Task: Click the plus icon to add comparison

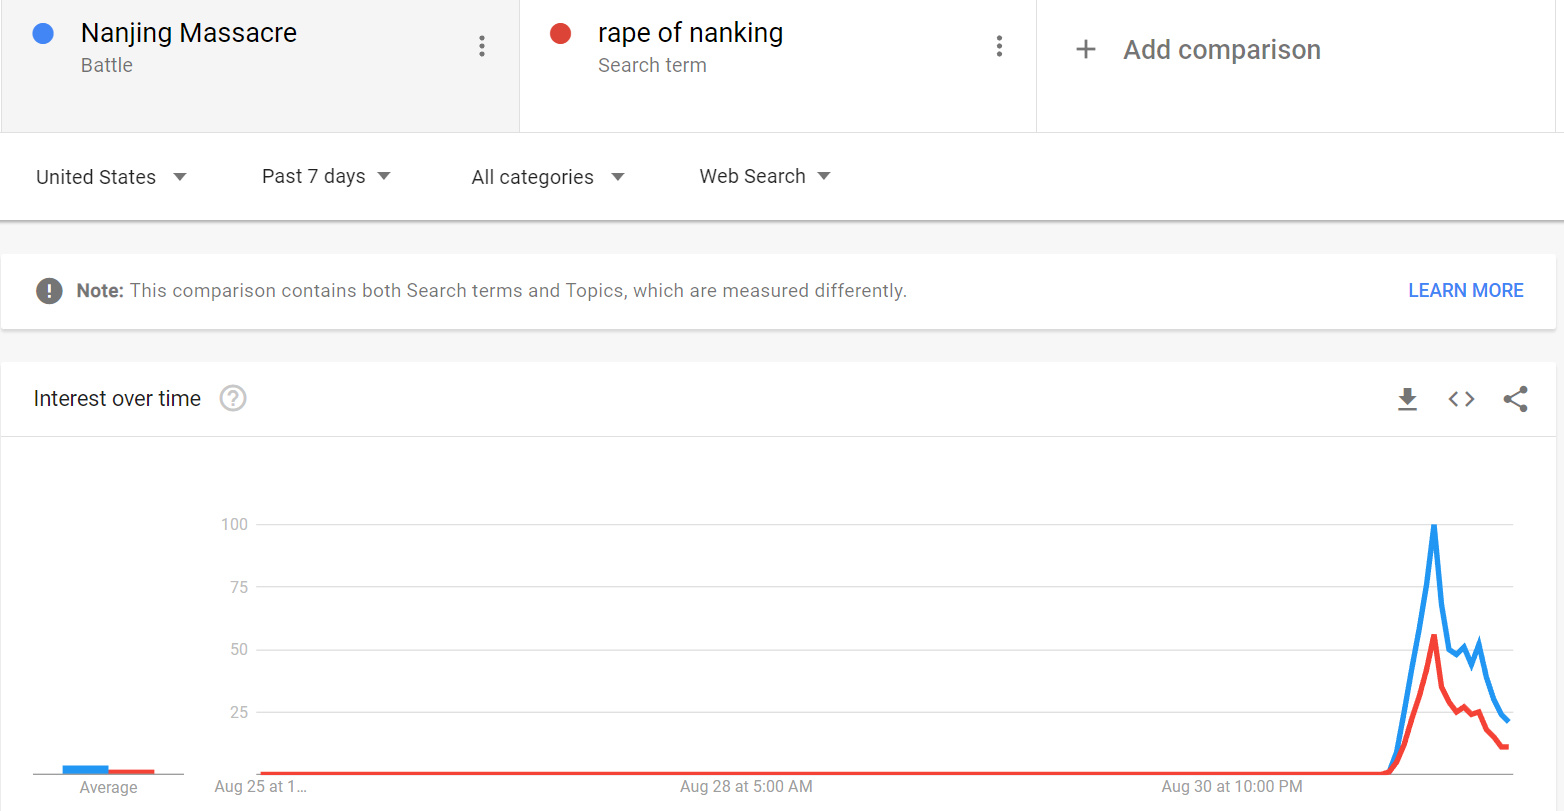Action: [x=1085, y=49]
